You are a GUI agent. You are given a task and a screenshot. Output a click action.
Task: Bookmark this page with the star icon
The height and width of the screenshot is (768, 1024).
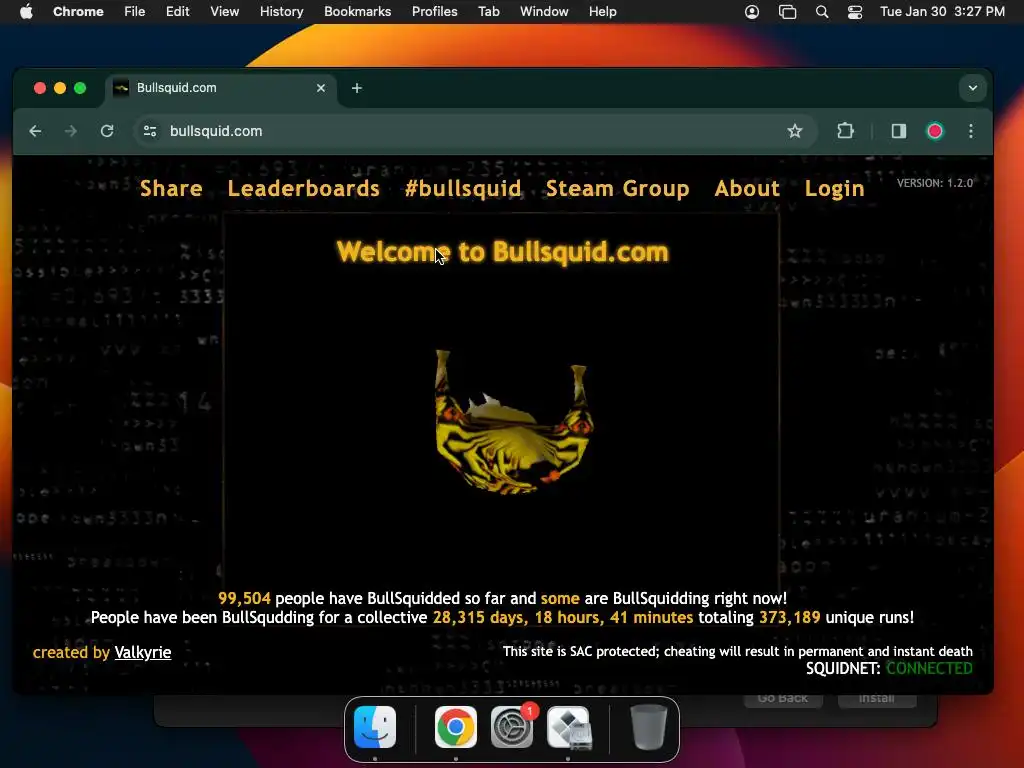click(794, 131)
